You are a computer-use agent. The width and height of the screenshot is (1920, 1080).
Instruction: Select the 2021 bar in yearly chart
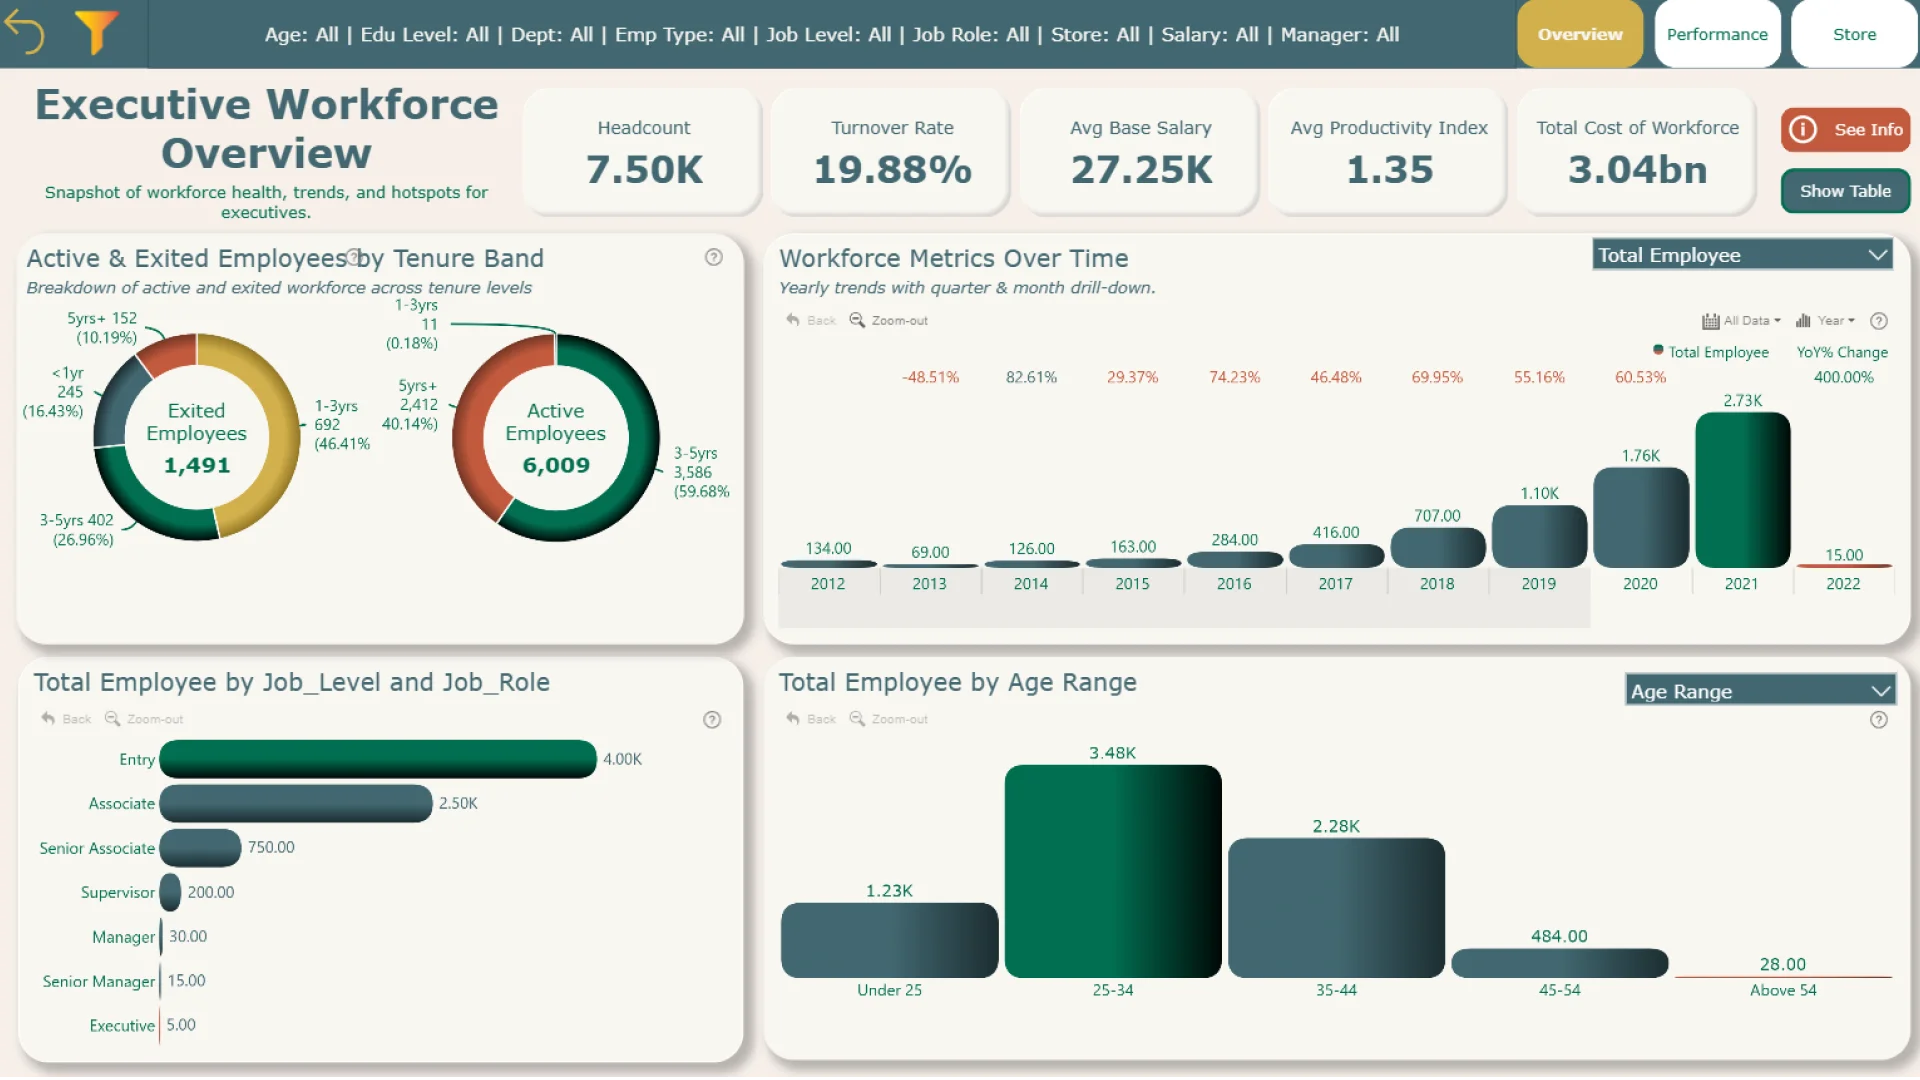tap(1742, 490)
